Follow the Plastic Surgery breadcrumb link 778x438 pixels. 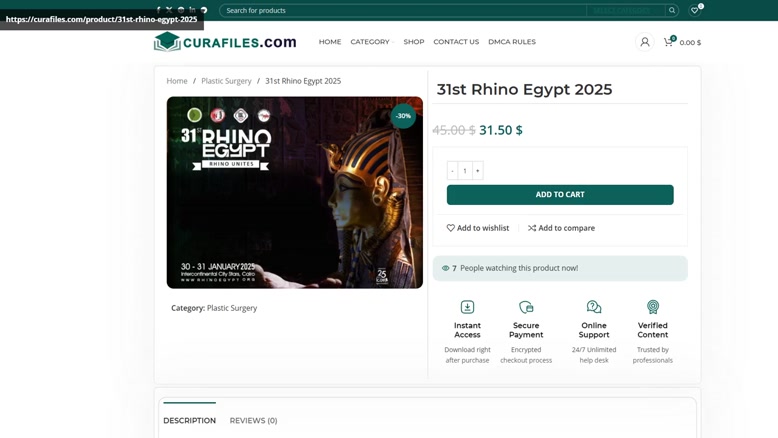click(x=226, y=81)
